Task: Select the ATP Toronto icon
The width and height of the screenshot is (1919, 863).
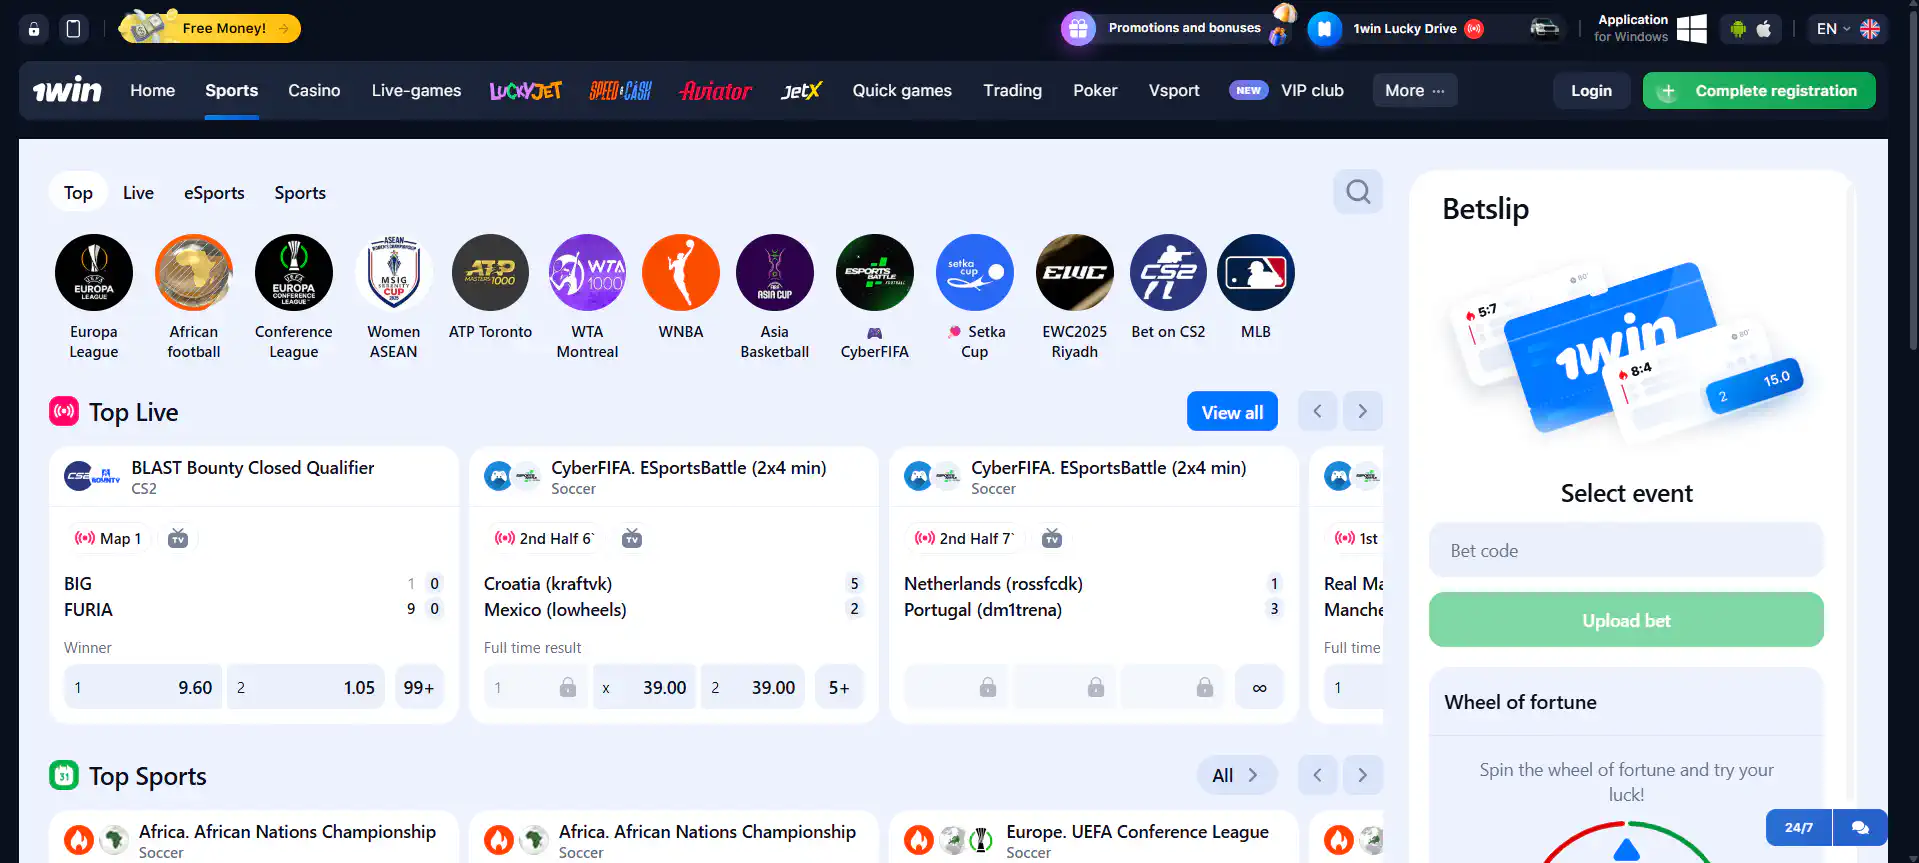Action: 490,273
